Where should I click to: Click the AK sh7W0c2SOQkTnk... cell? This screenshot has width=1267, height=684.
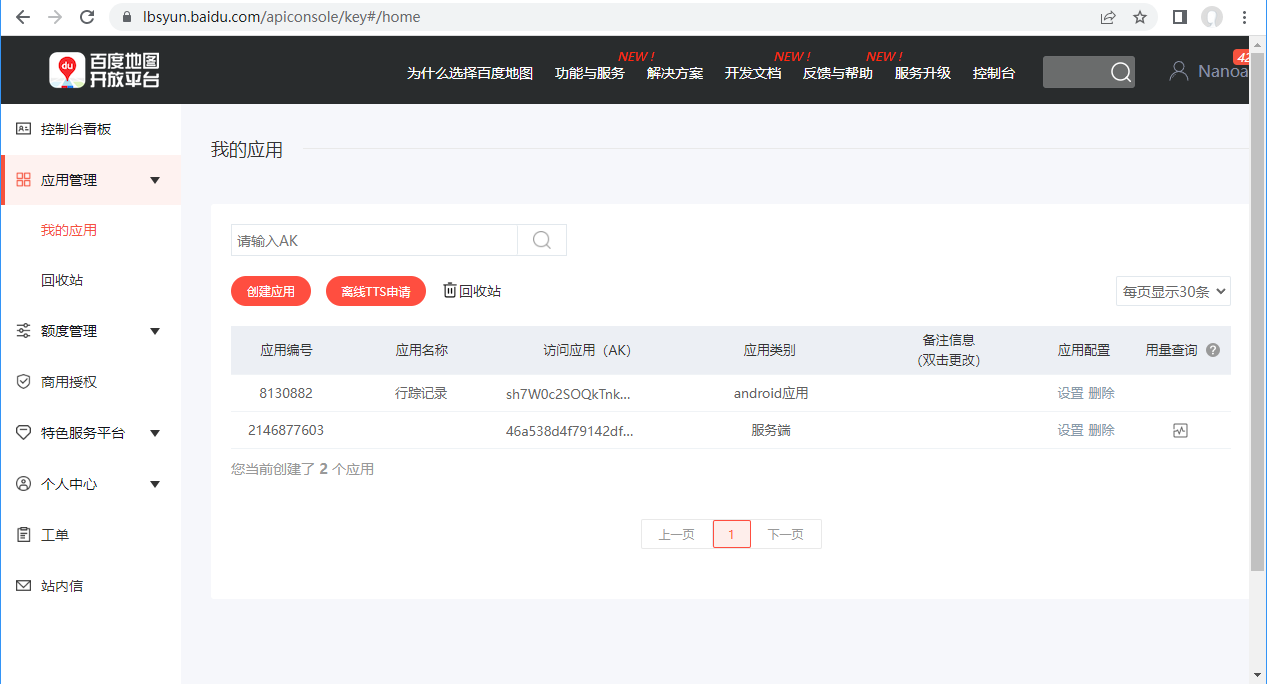(569, 394)
